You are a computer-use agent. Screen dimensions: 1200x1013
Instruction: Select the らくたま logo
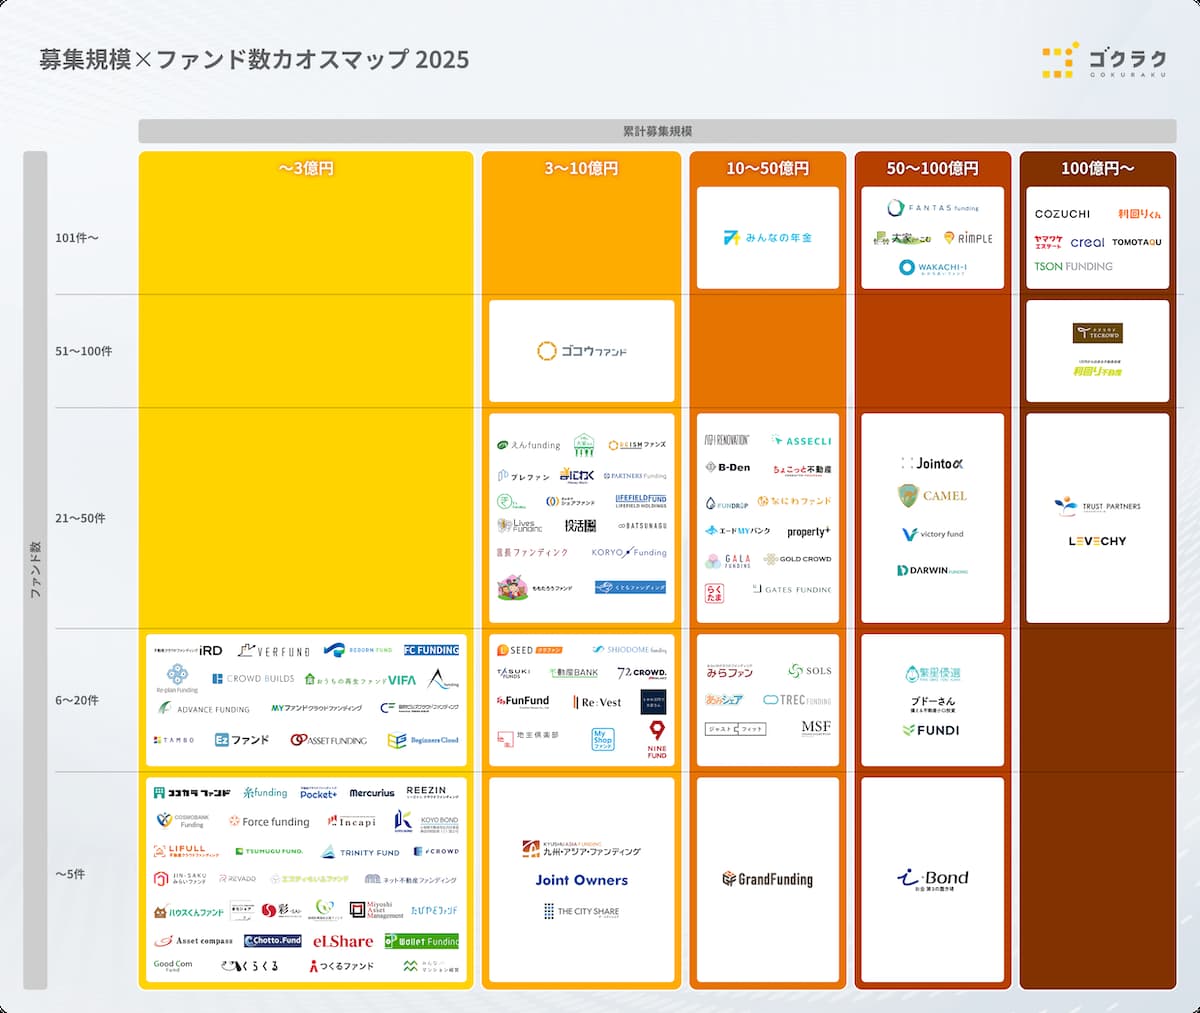tap(714, 593)
